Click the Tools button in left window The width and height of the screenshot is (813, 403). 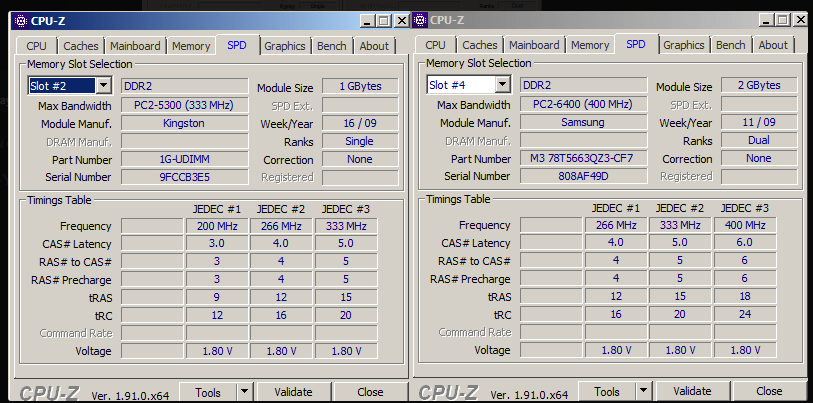(208, 392)
